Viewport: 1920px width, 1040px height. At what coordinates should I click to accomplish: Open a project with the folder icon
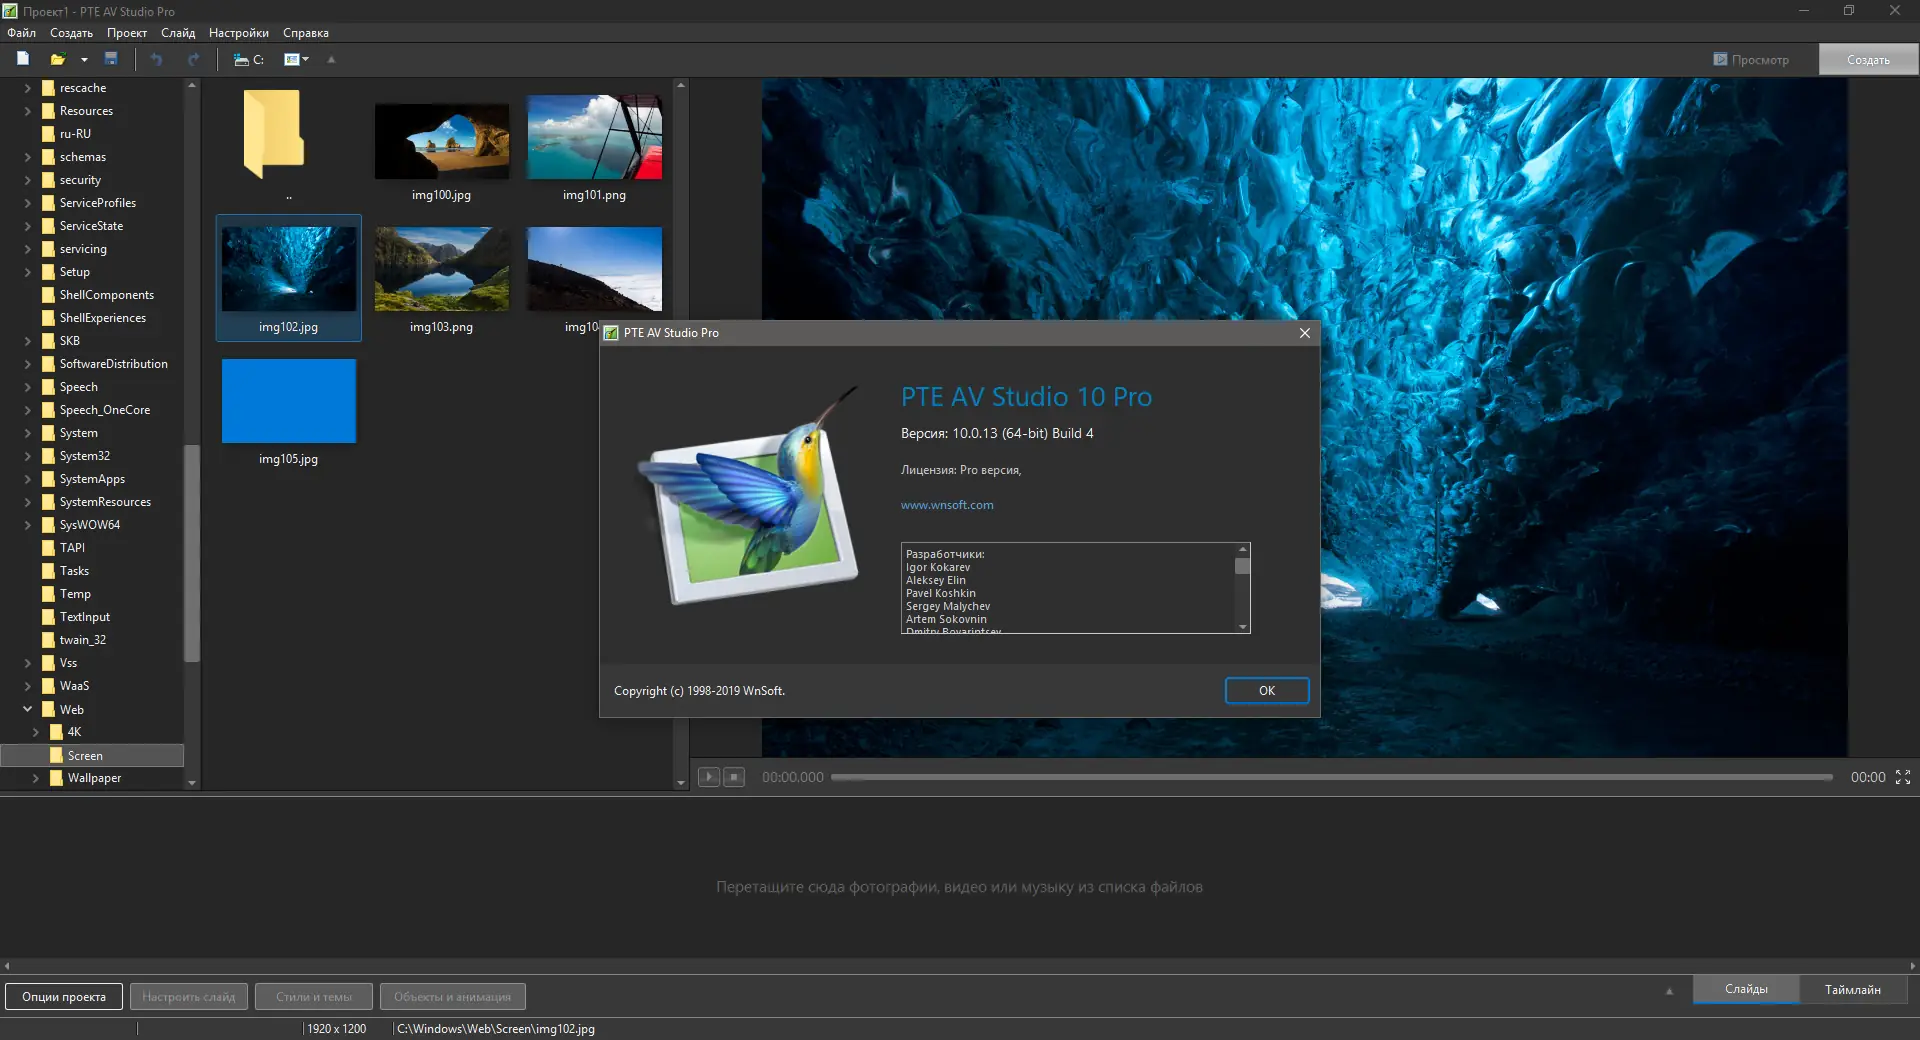pos(58,59)
